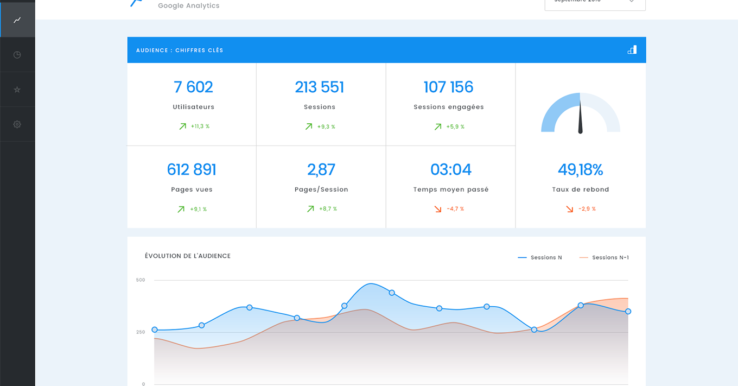Viewport: 738px width, 386px height.
Task: Click the Google Analytics subtitle at top
Action: point(188,6)
